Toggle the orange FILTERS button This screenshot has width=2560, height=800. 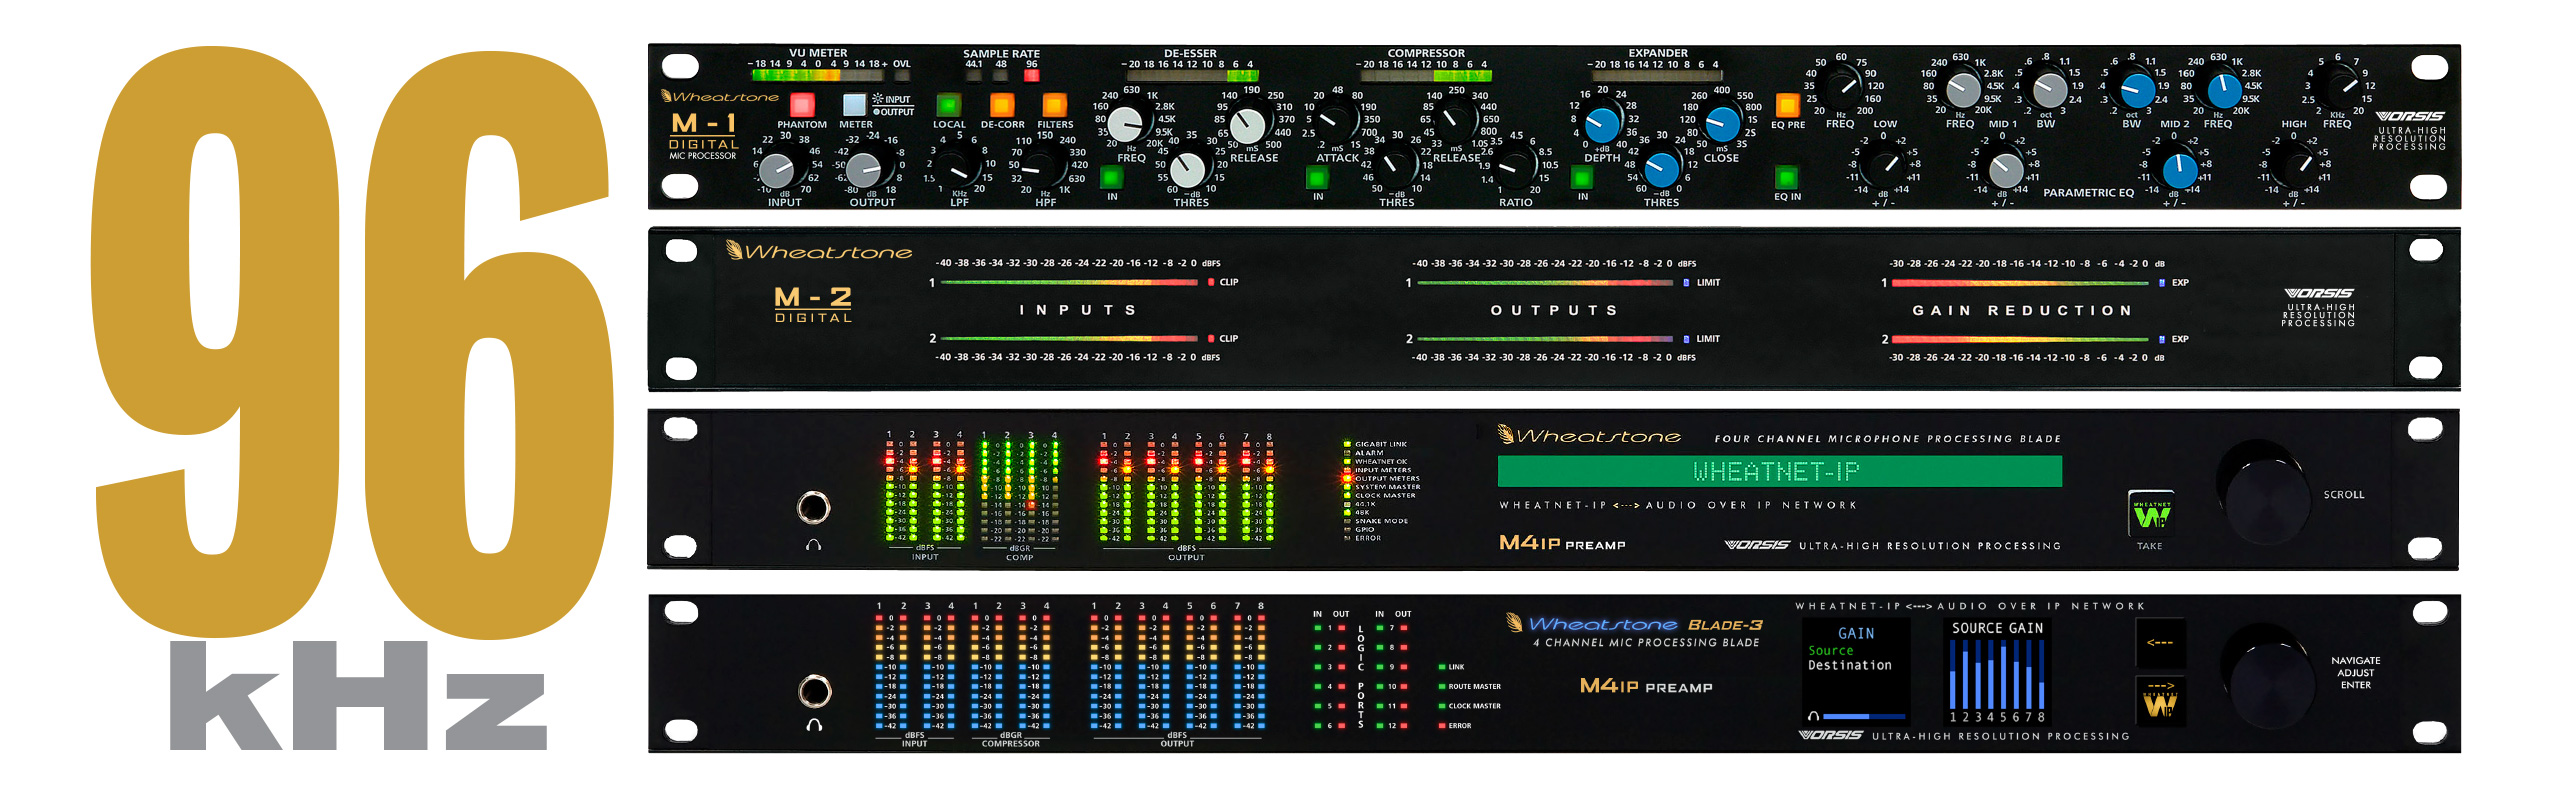coord(1054,105)
